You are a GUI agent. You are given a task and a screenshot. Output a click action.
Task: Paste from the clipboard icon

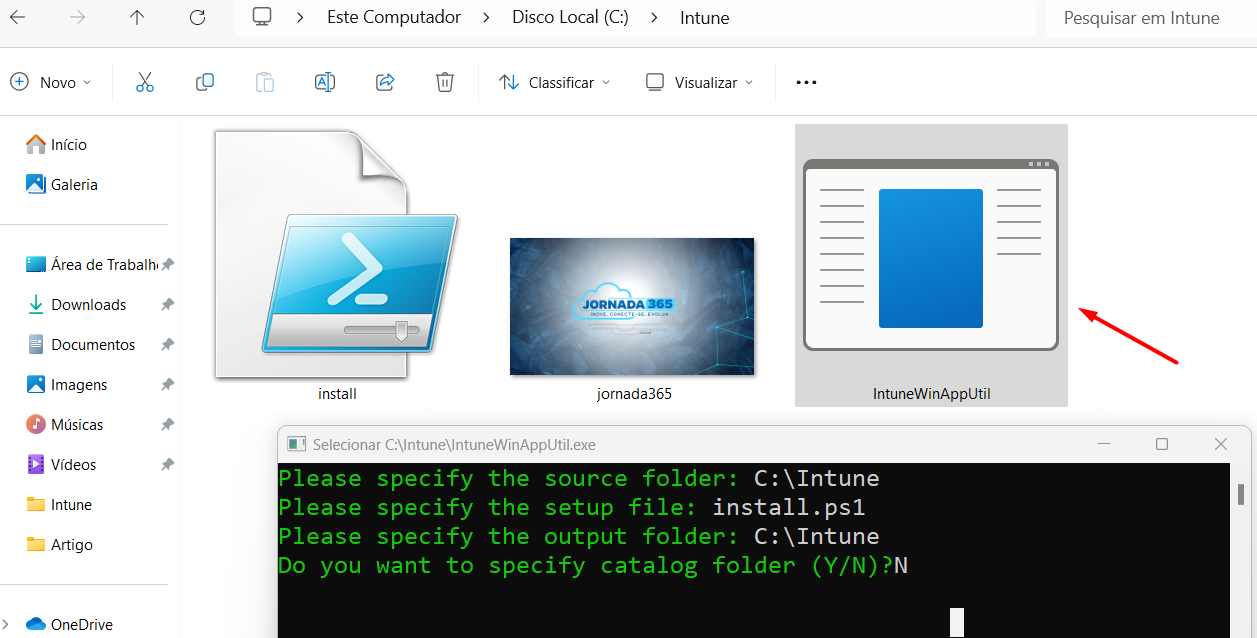click(264, 81)
